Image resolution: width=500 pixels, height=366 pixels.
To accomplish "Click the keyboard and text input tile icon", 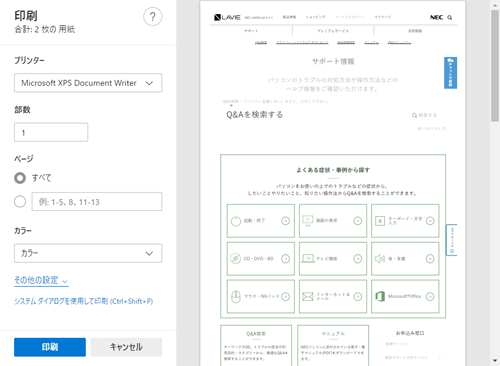I will click(x=380, y=221).
